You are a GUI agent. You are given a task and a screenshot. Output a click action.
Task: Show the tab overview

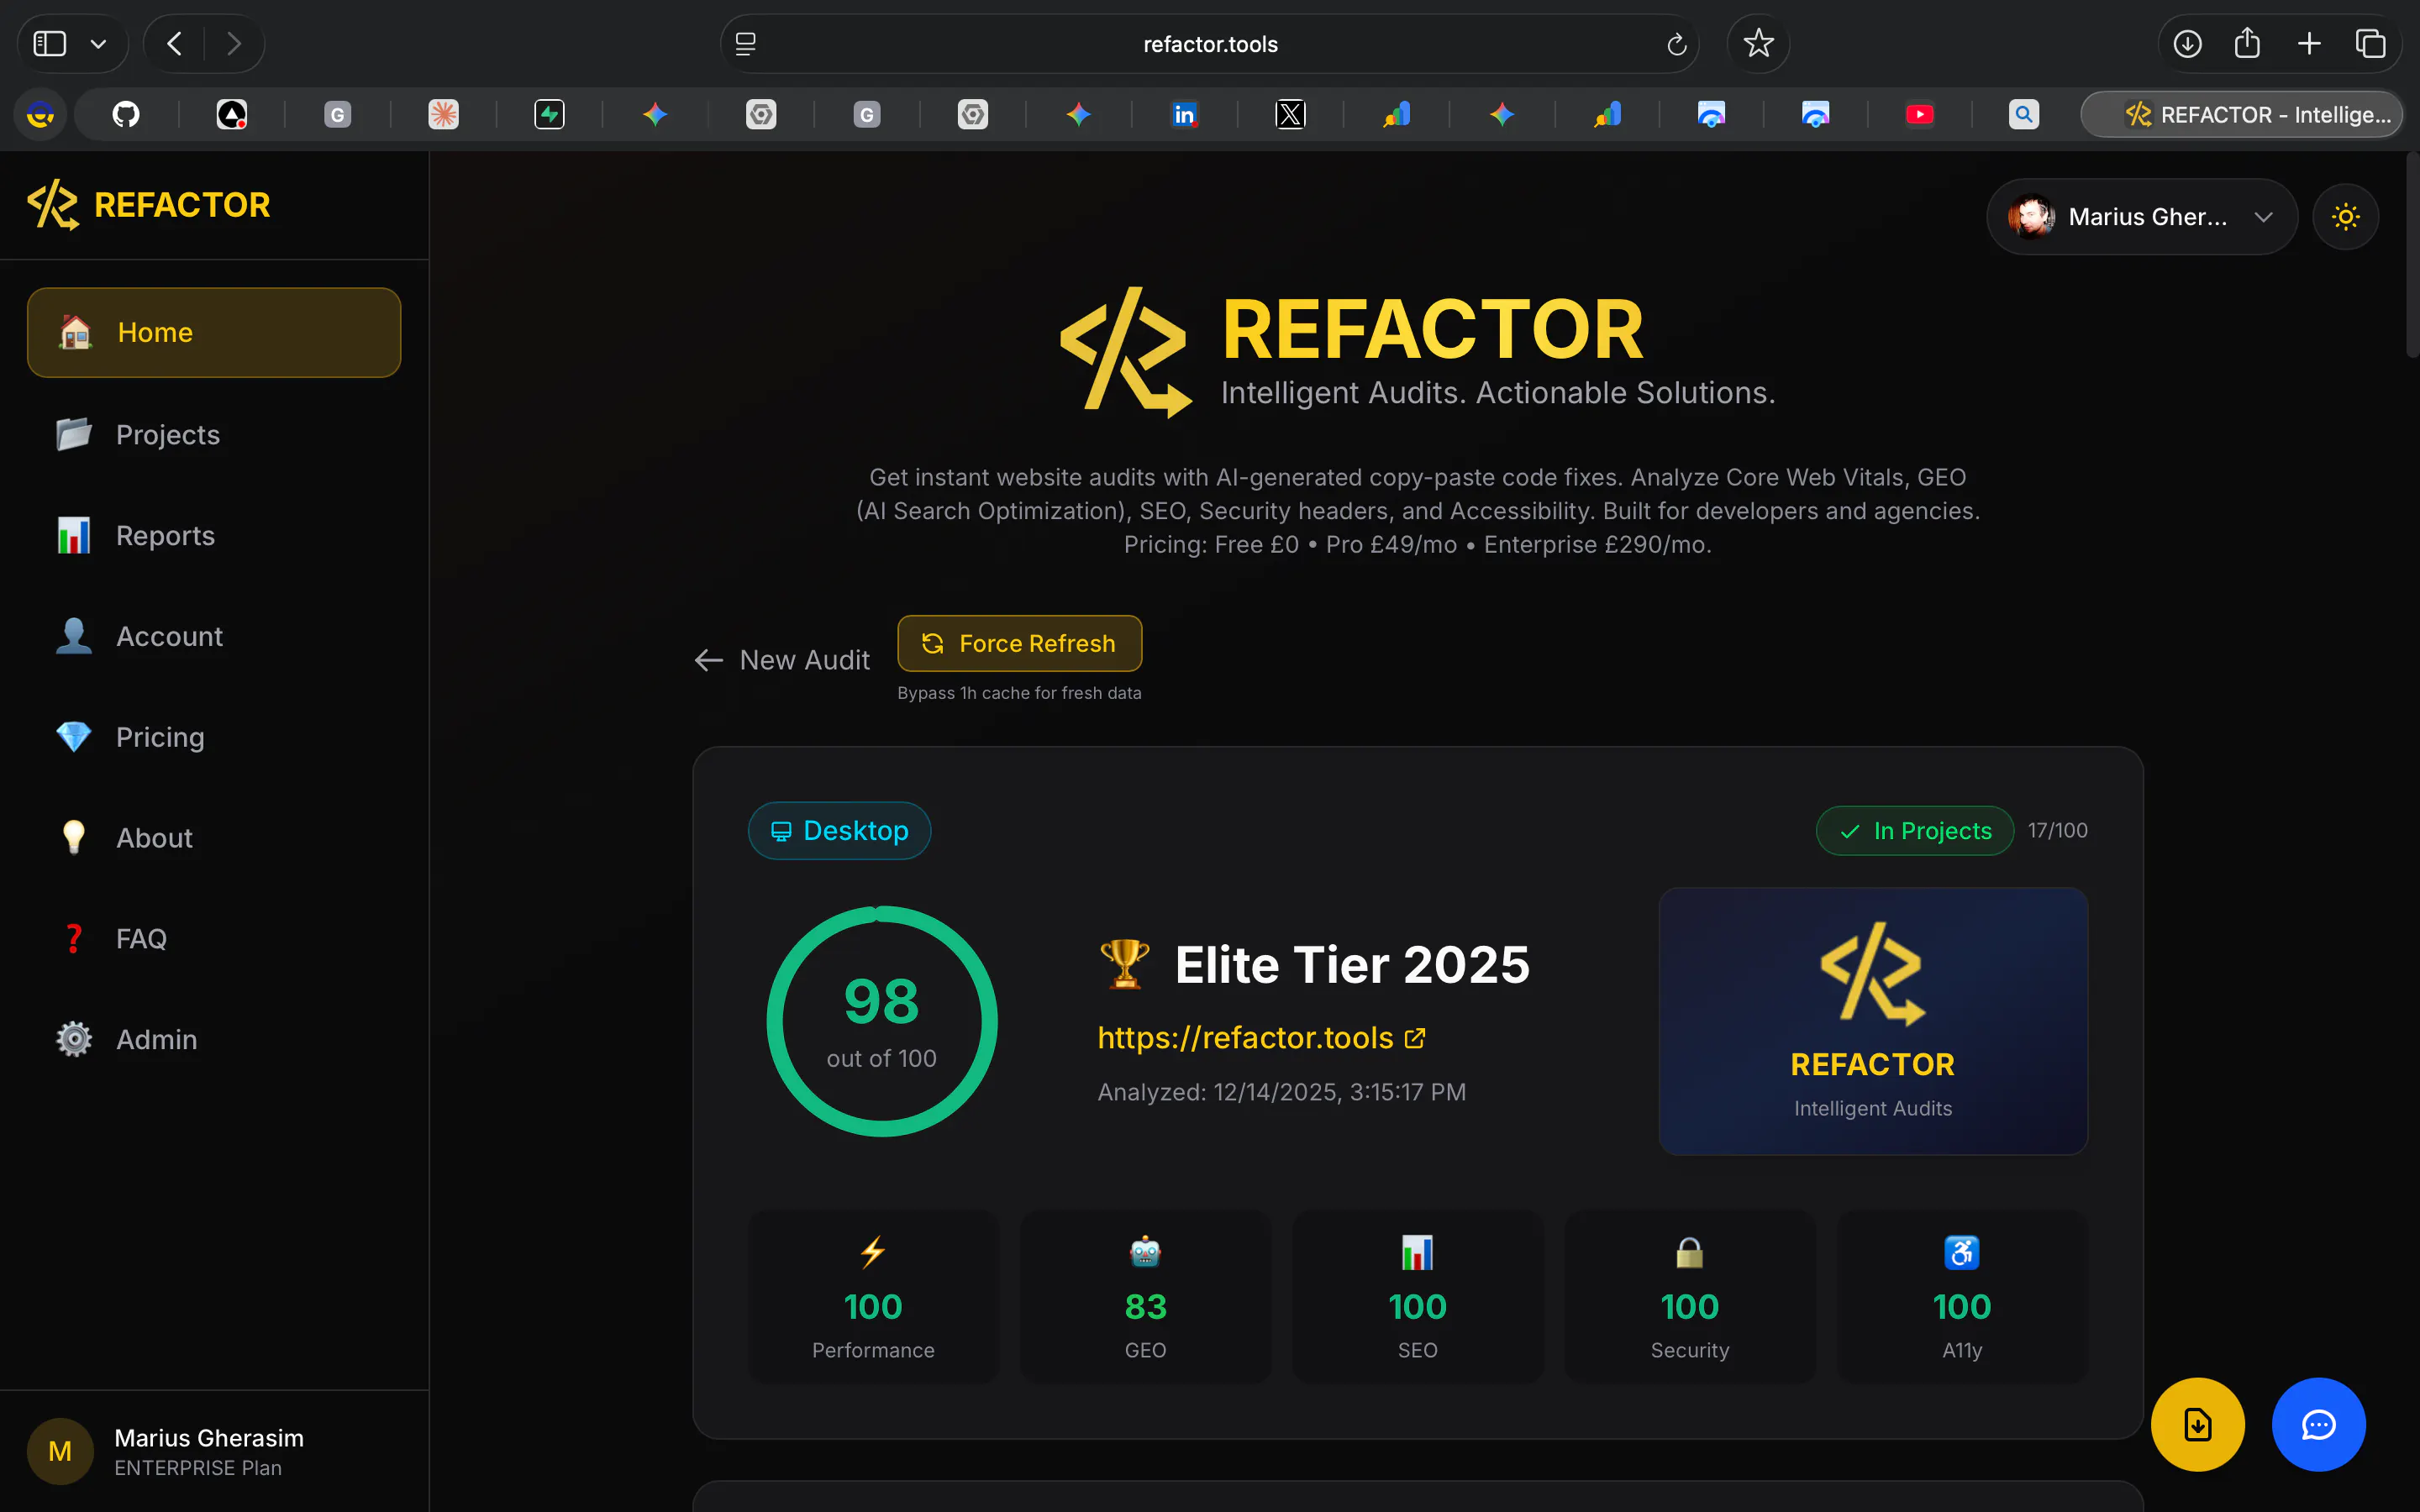point(2370,44)
